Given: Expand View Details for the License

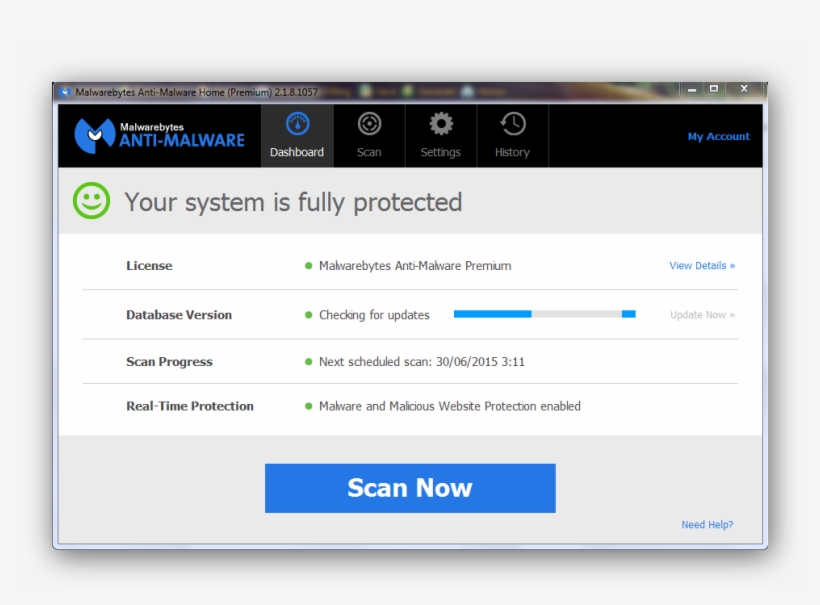Looking at the screenshot, I should [701, 266].
